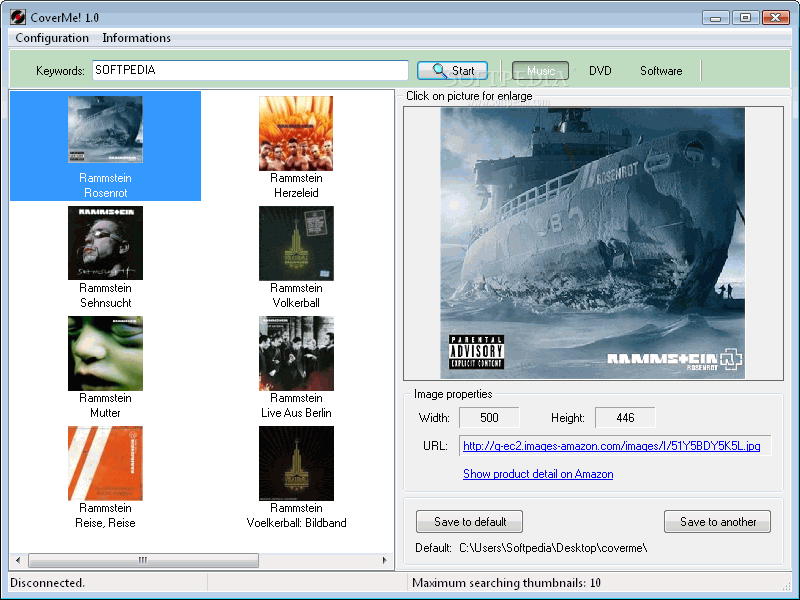Minimize the CoverMe! window
The width and height of the screenshot is (800, 600).
(x=715, y=18)
